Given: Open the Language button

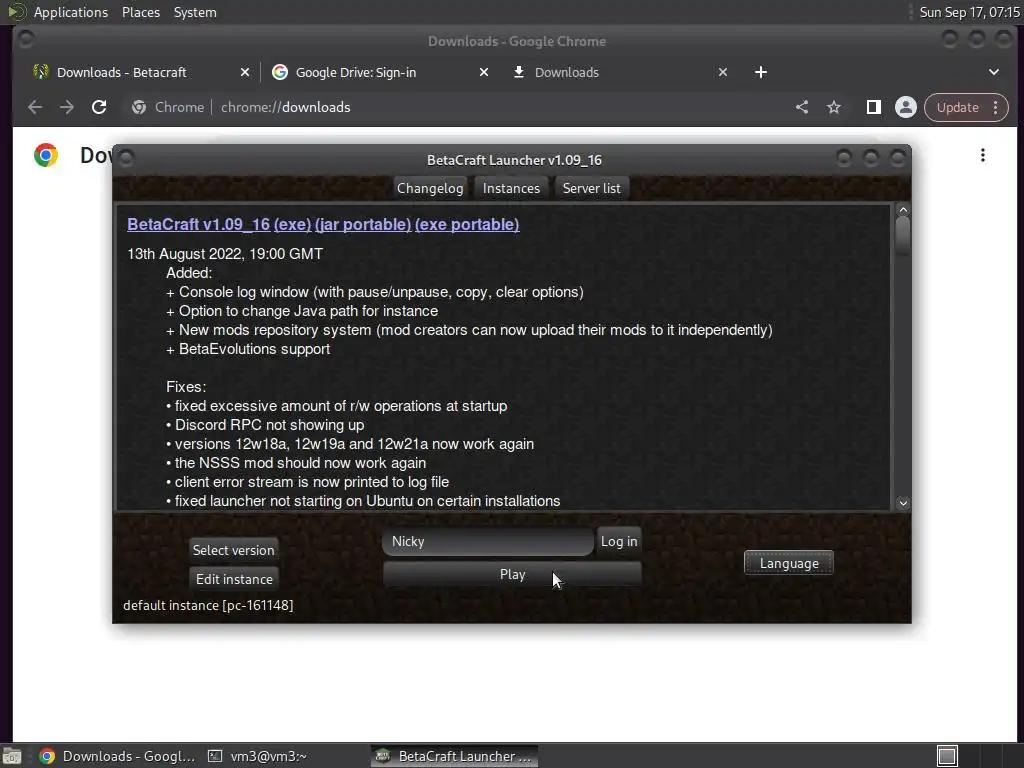Looking at the screenshot, I should tap(789, 564).
